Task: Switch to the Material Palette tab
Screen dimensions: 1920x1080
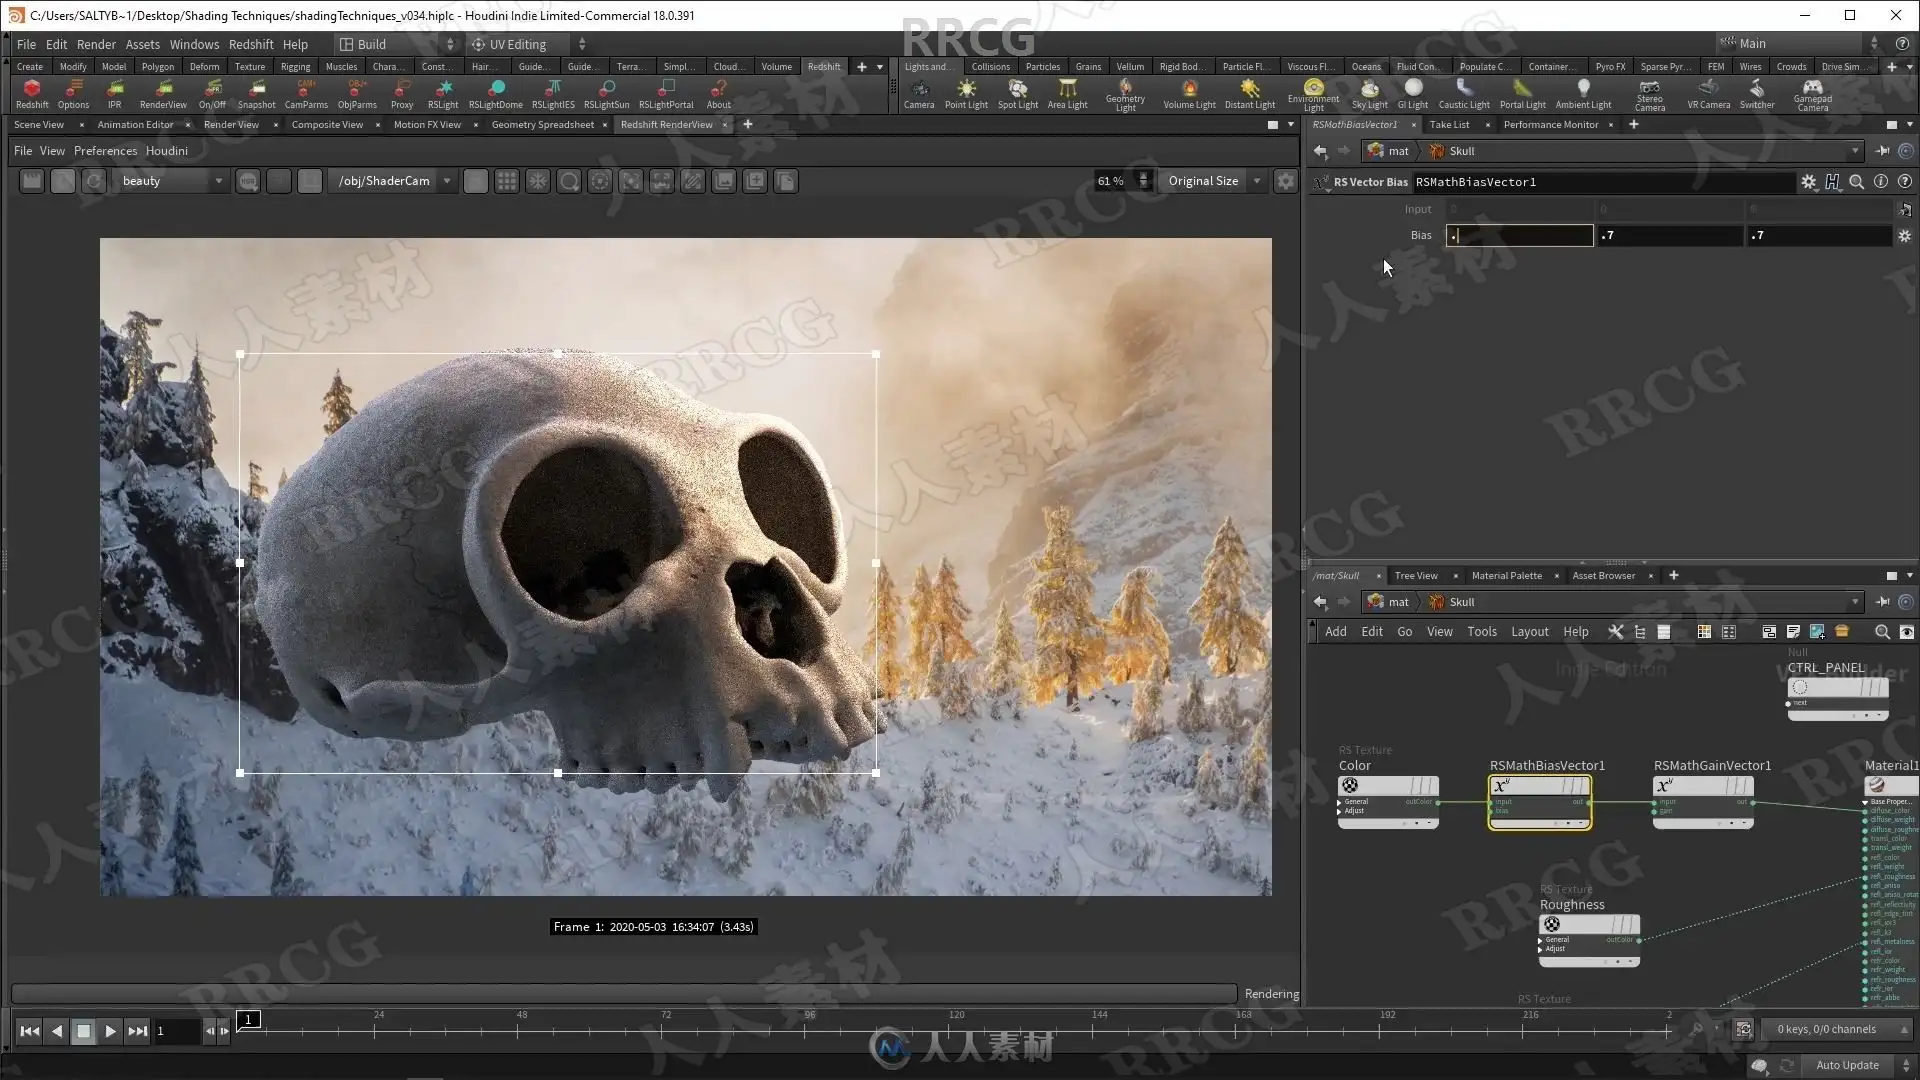Action: 1506,576
